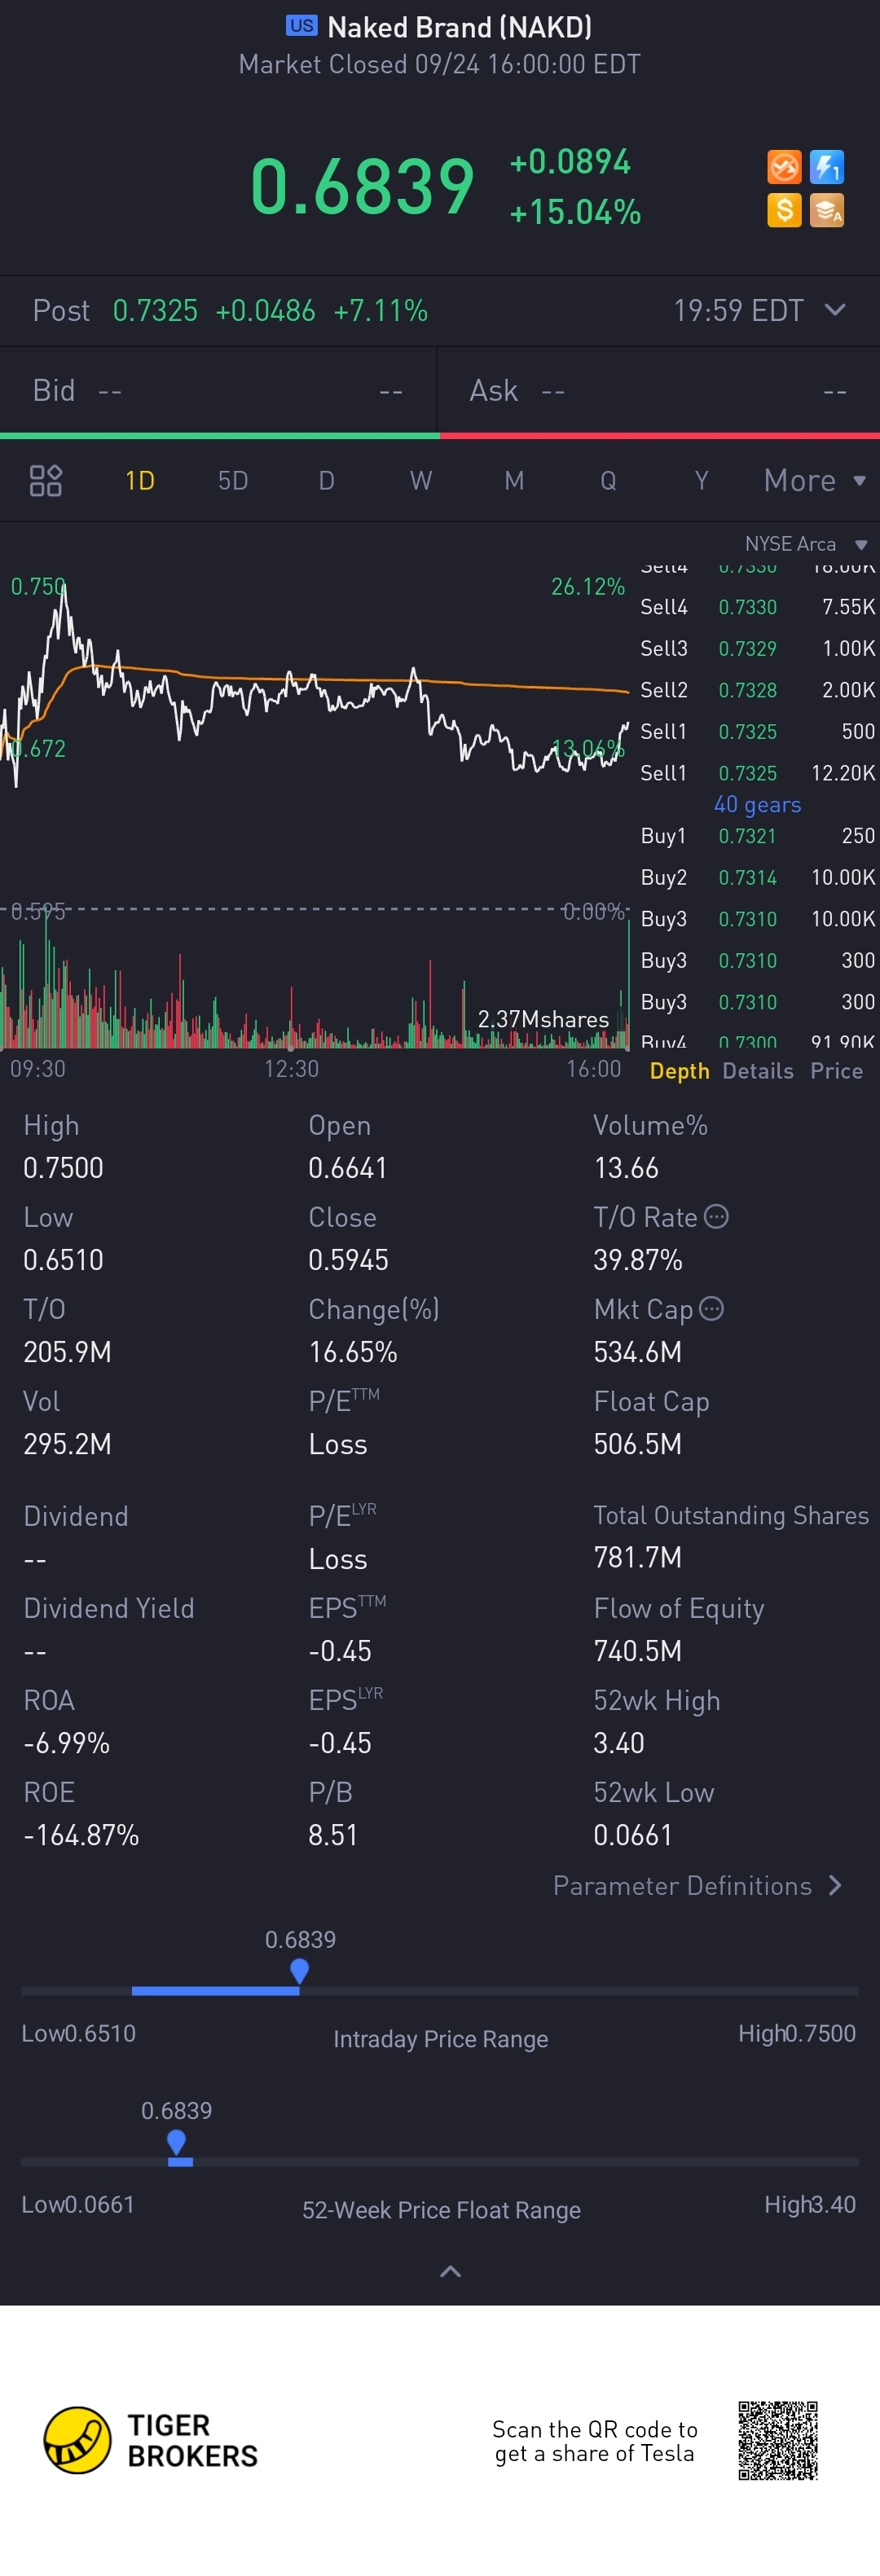Screen dimensions: 880x2576
Task: Switch to the 5D chart tab
Action: 233,481
